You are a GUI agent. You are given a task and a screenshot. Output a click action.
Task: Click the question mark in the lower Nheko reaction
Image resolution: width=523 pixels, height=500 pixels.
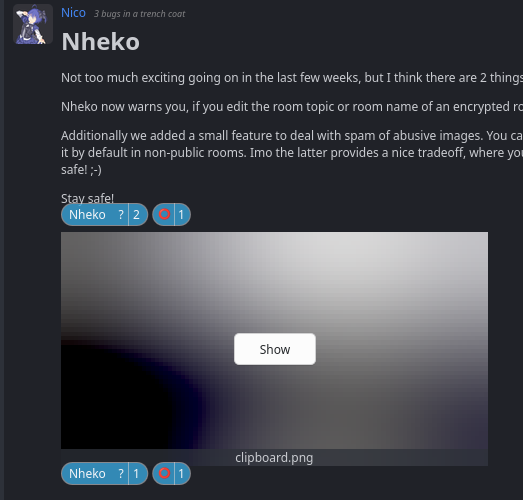pos(121,473)
